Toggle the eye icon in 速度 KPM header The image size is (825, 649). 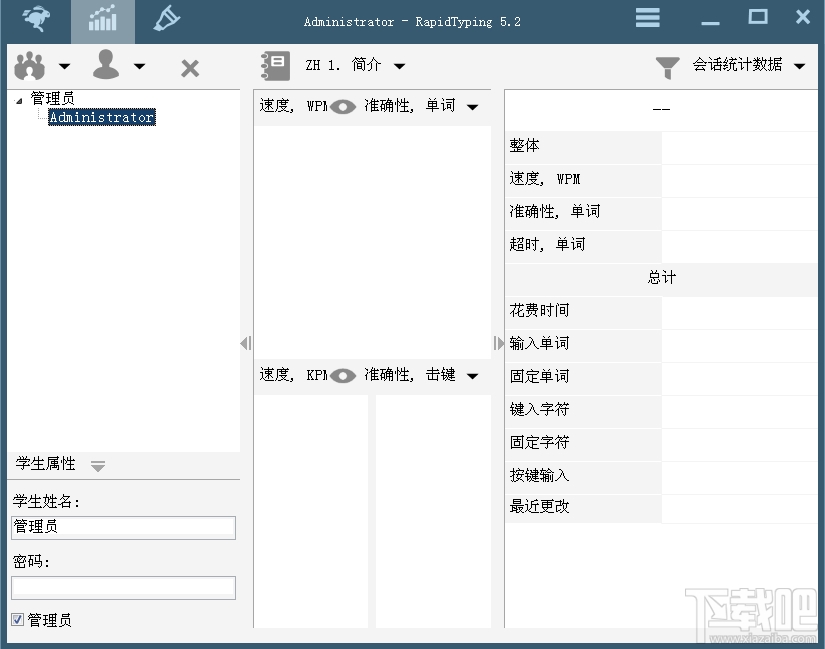(x=341, y=376)
